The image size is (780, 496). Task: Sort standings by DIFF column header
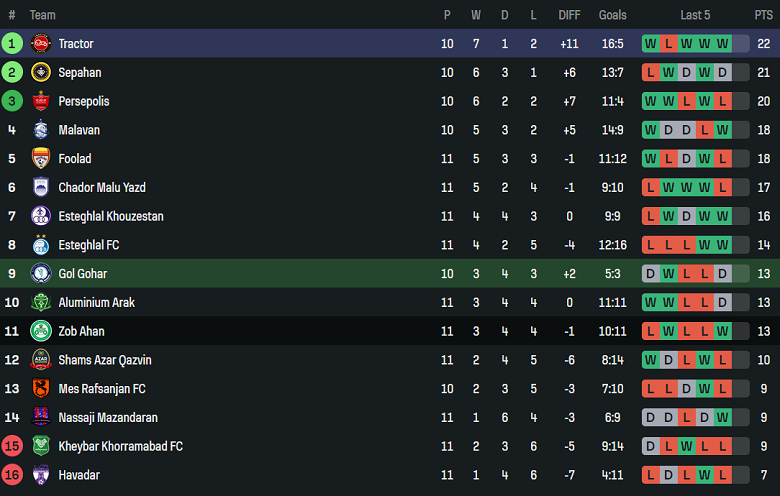(x=569, y=15)
